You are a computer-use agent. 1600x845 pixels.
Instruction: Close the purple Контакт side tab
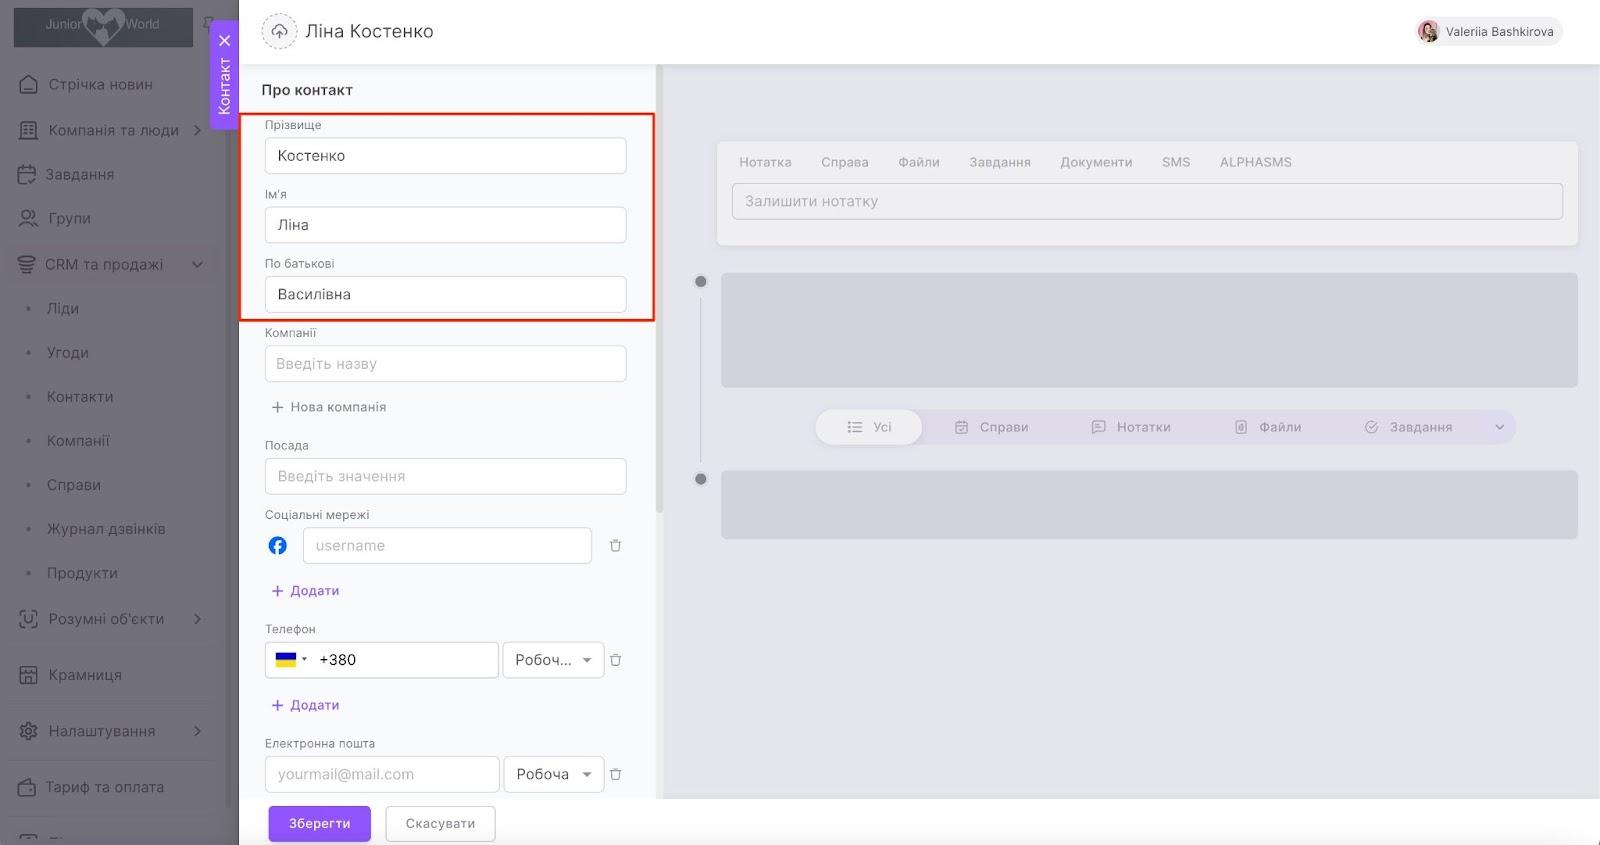click(x=225, y=41)
